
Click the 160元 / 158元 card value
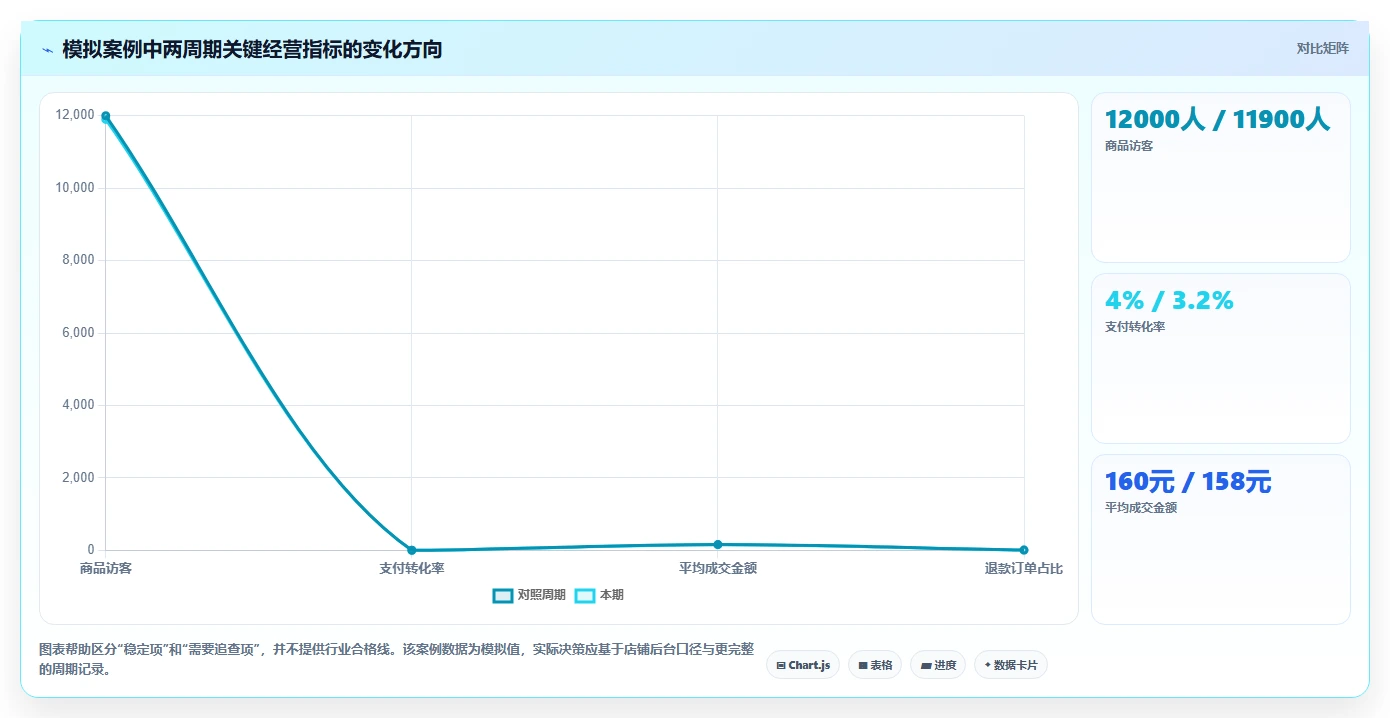1188,482
